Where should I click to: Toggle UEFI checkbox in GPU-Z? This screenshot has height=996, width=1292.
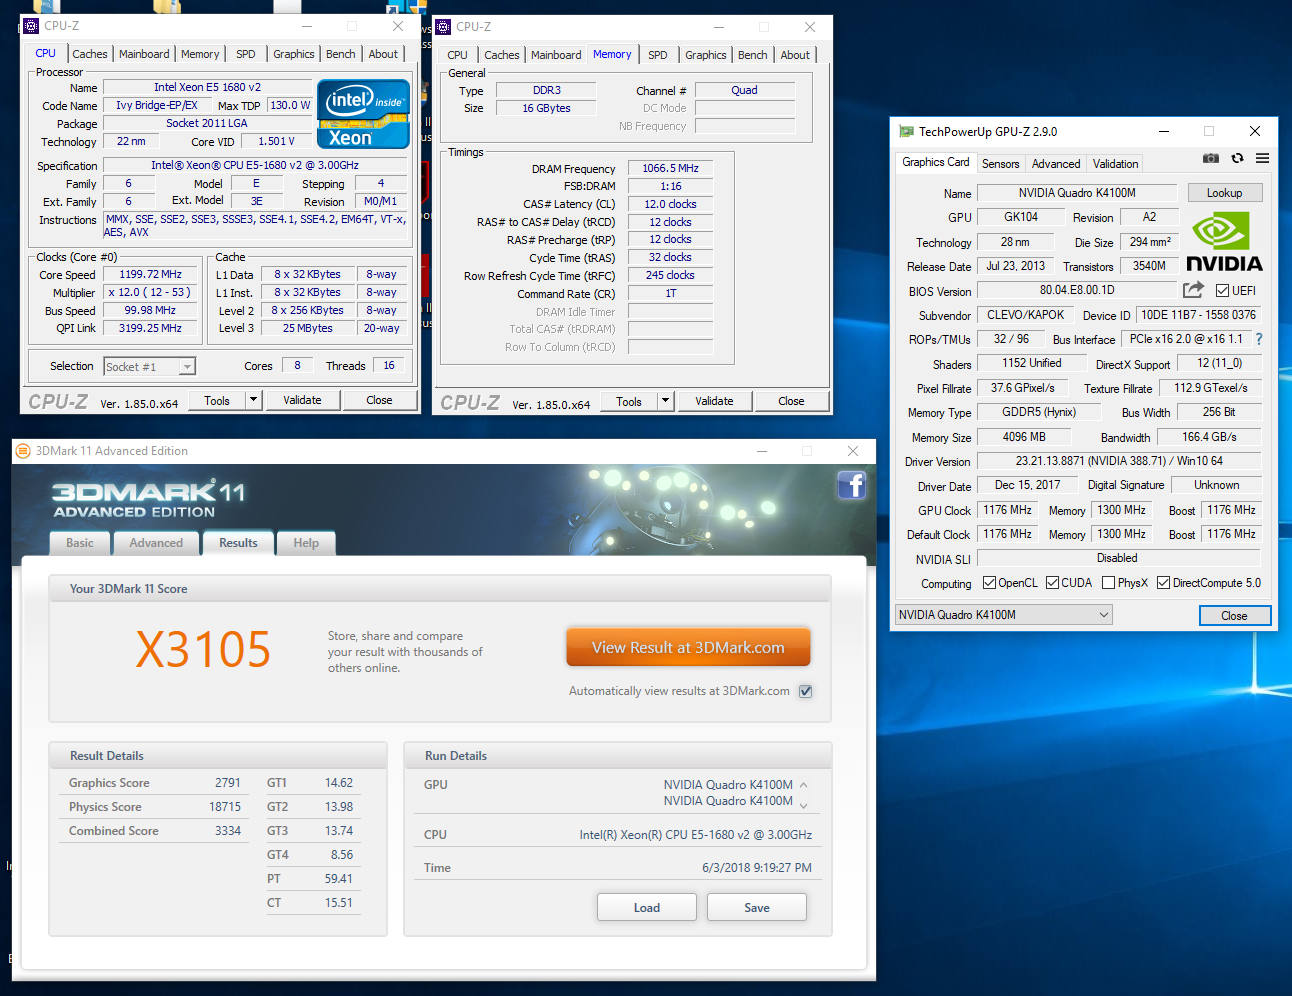coord(1222,290)
